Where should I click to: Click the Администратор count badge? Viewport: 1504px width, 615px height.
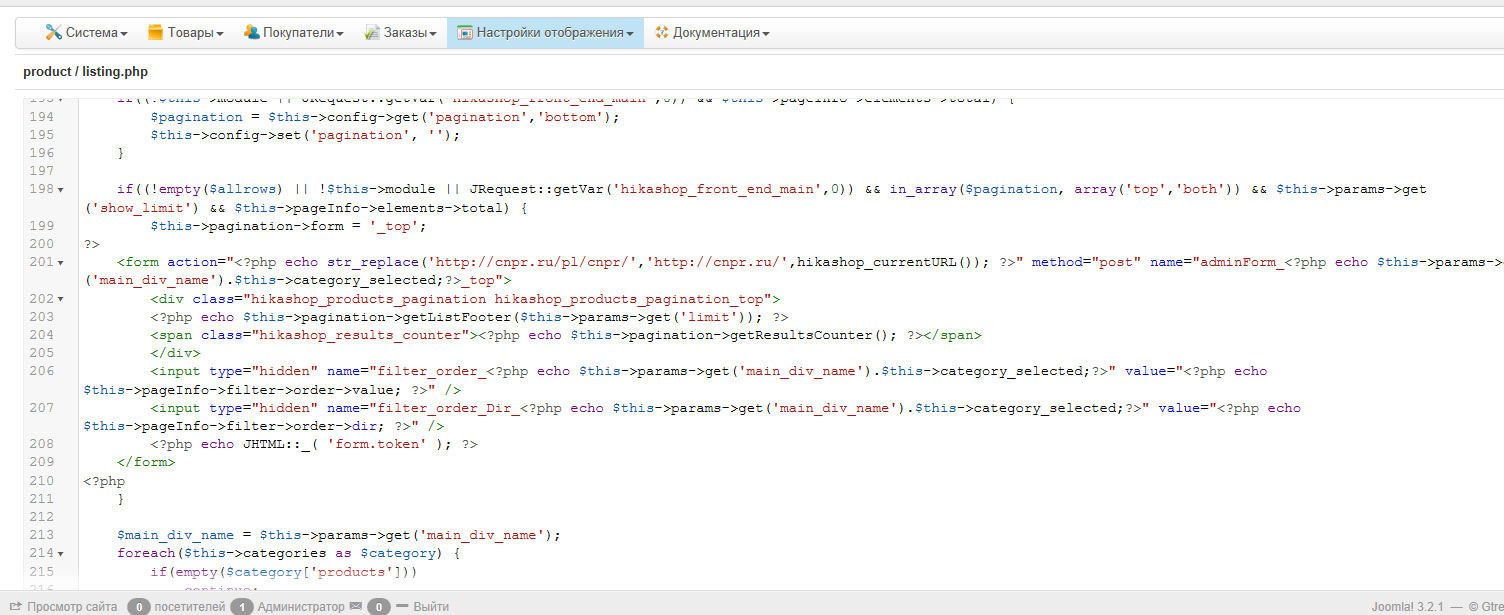pyautogui.click(x=241, y=607)
